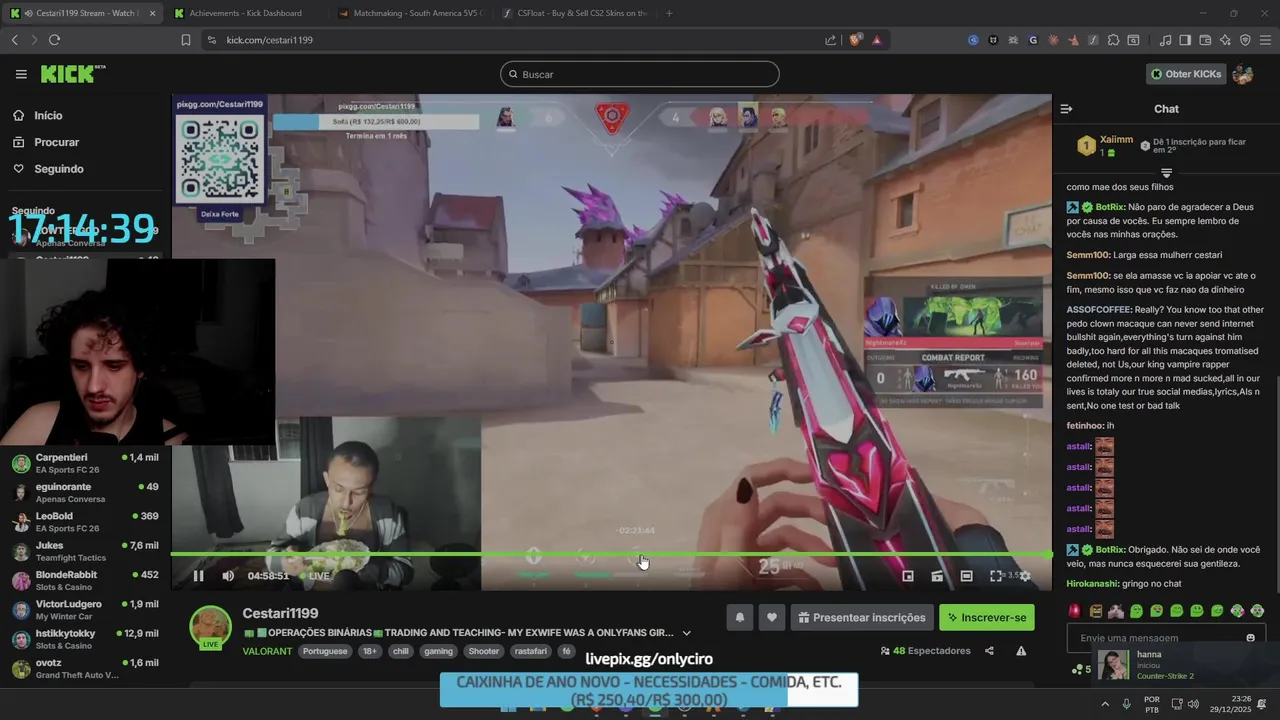Screen dimensions: 1280x720
Task: Expand the stream title chevron
Action: click(x=686, y=633)
